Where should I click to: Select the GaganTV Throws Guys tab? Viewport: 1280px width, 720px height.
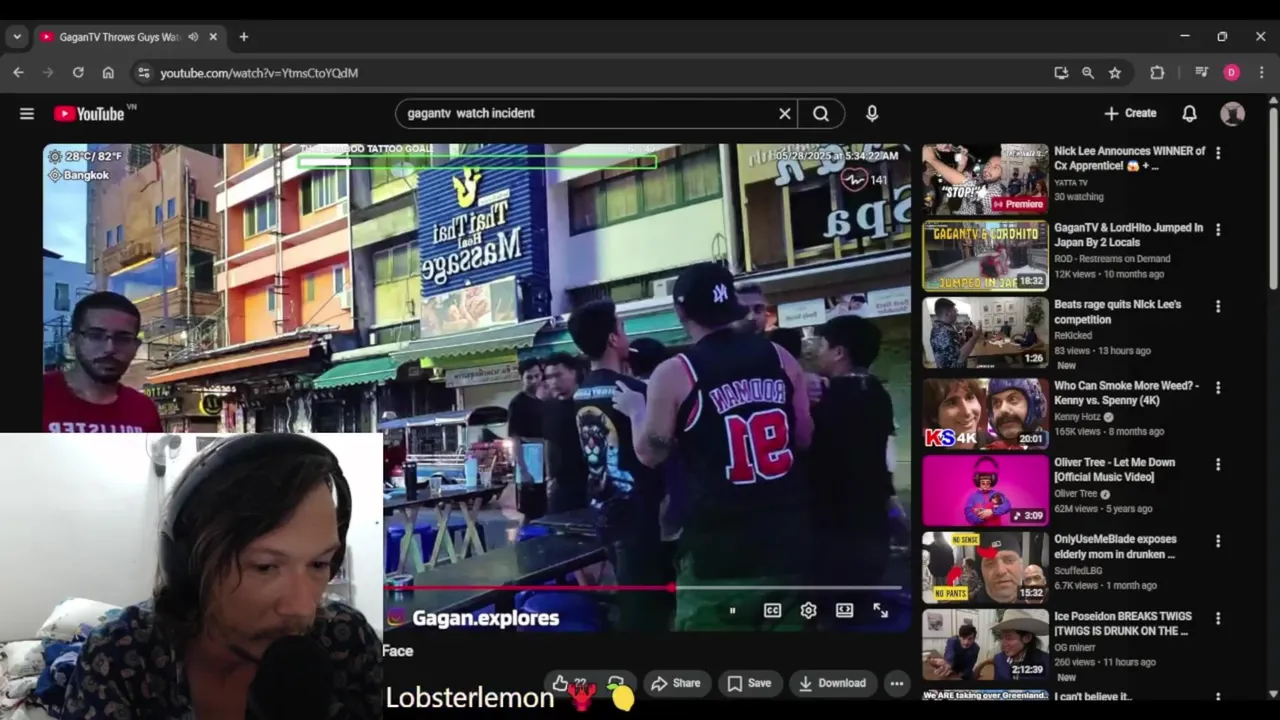[x=118, y=37]
